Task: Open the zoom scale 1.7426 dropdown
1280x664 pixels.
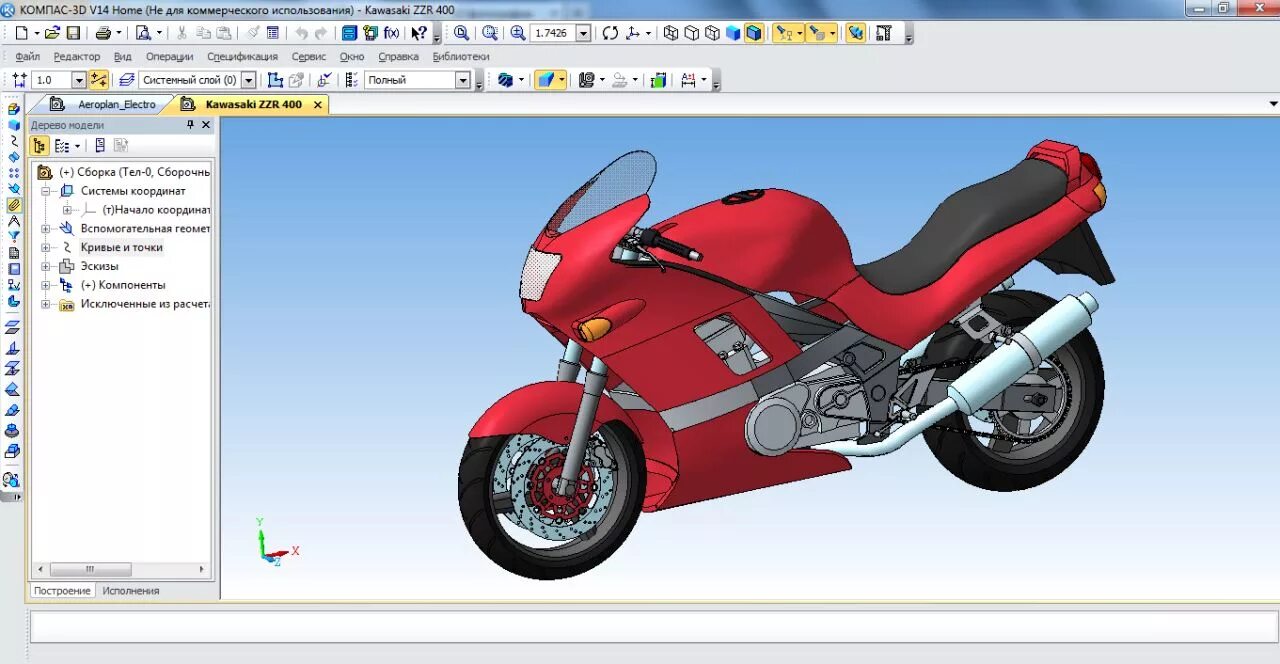Action: click(x=583, y=33)
